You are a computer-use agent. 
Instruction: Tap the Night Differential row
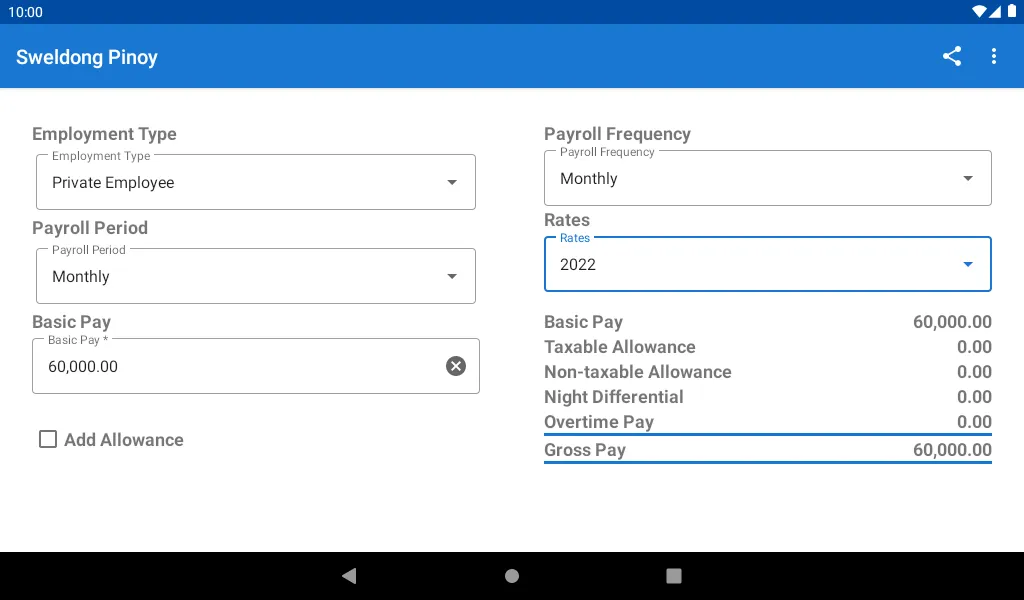[x=767, y=397]
